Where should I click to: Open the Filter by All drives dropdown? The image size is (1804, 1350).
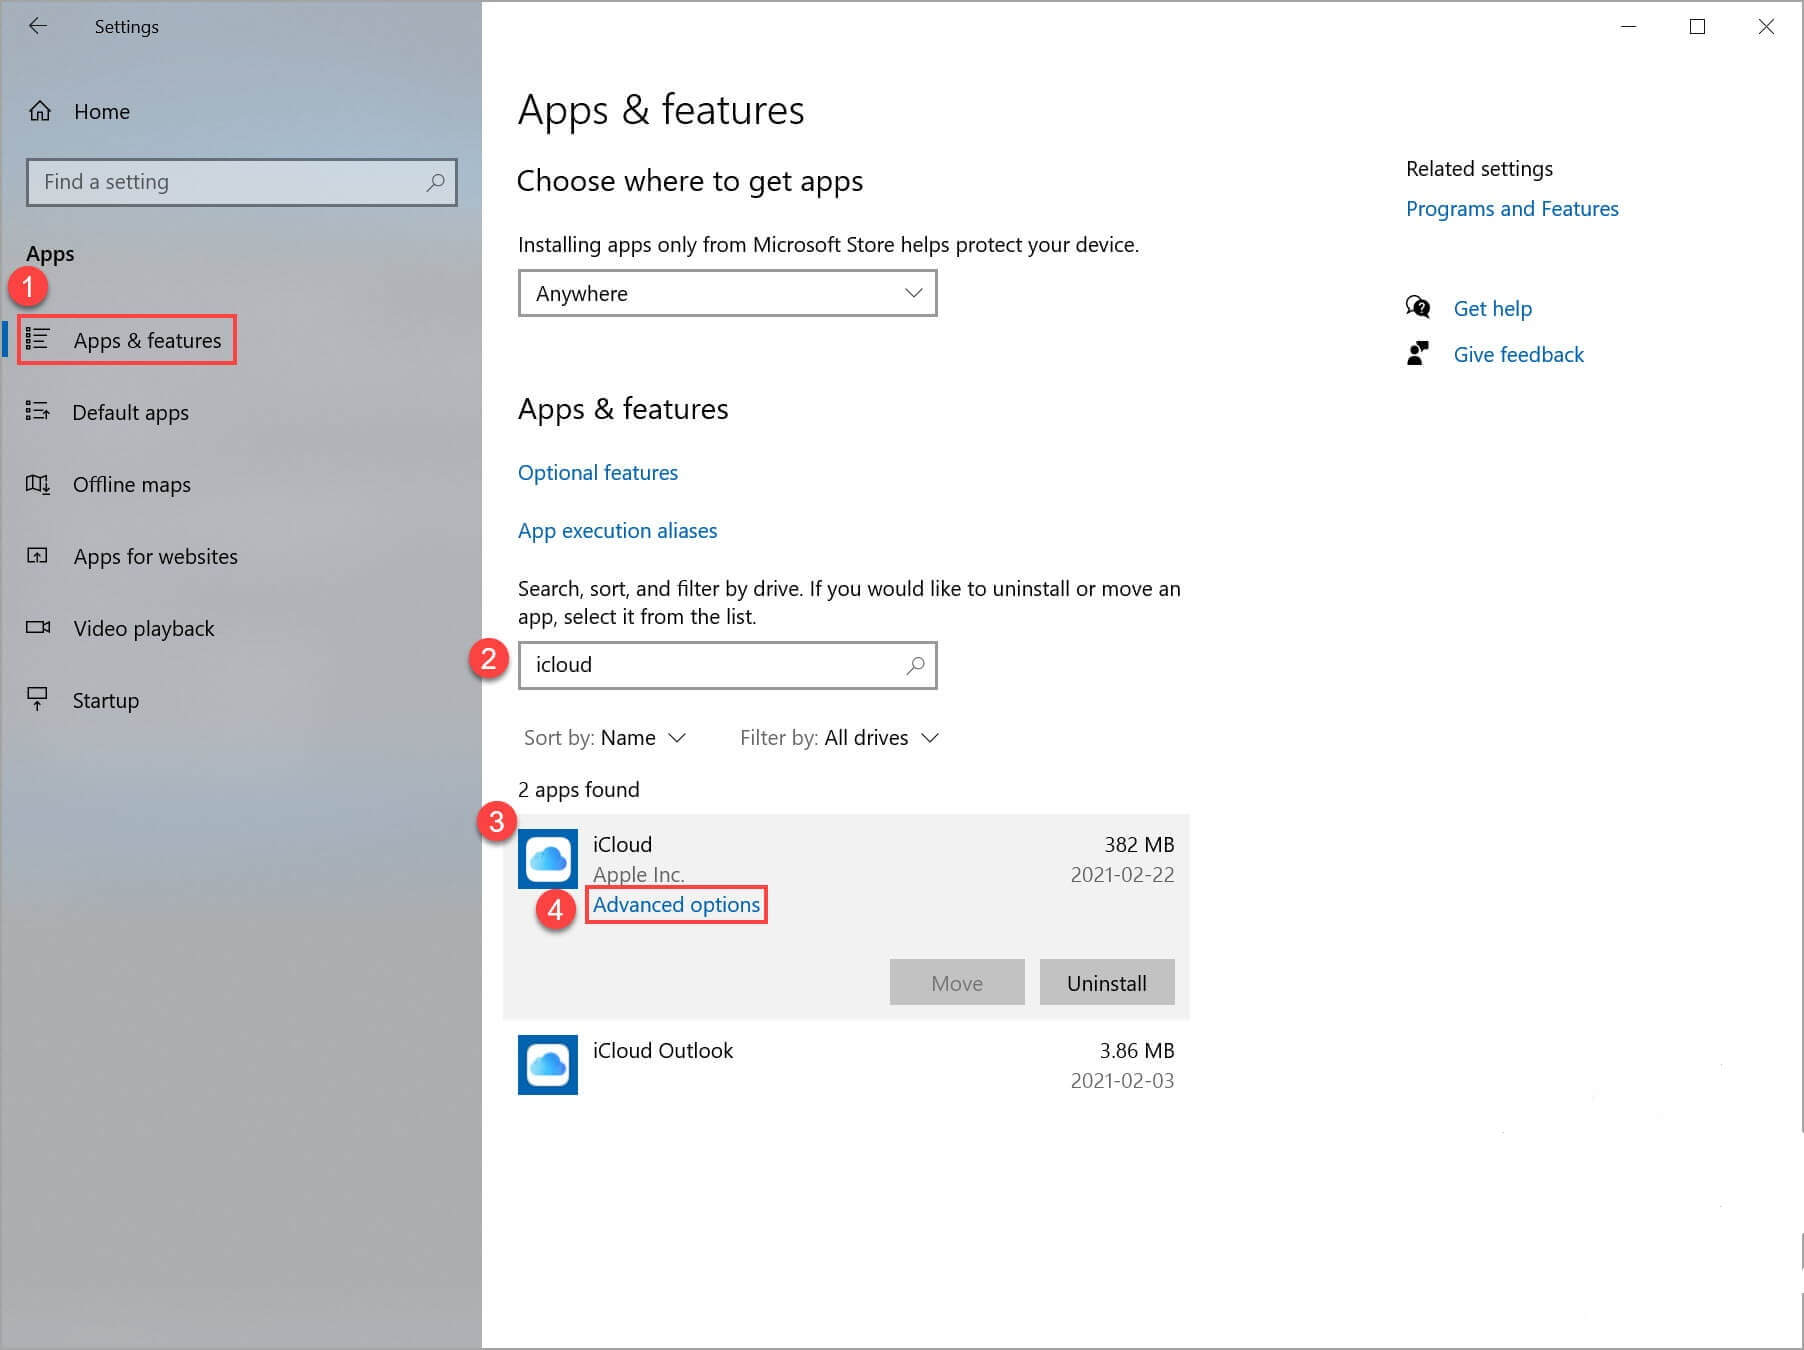pos(839,738)
